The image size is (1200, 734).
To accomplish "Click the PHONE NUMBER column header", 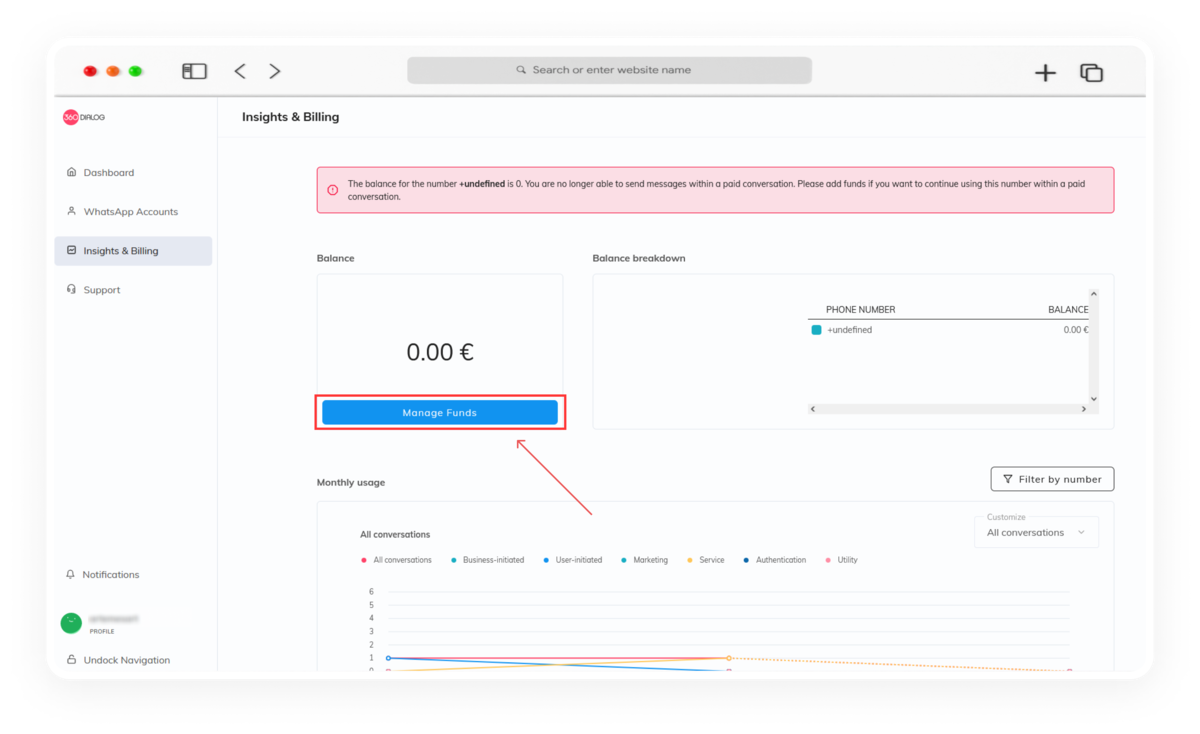I will click(860, 310).
